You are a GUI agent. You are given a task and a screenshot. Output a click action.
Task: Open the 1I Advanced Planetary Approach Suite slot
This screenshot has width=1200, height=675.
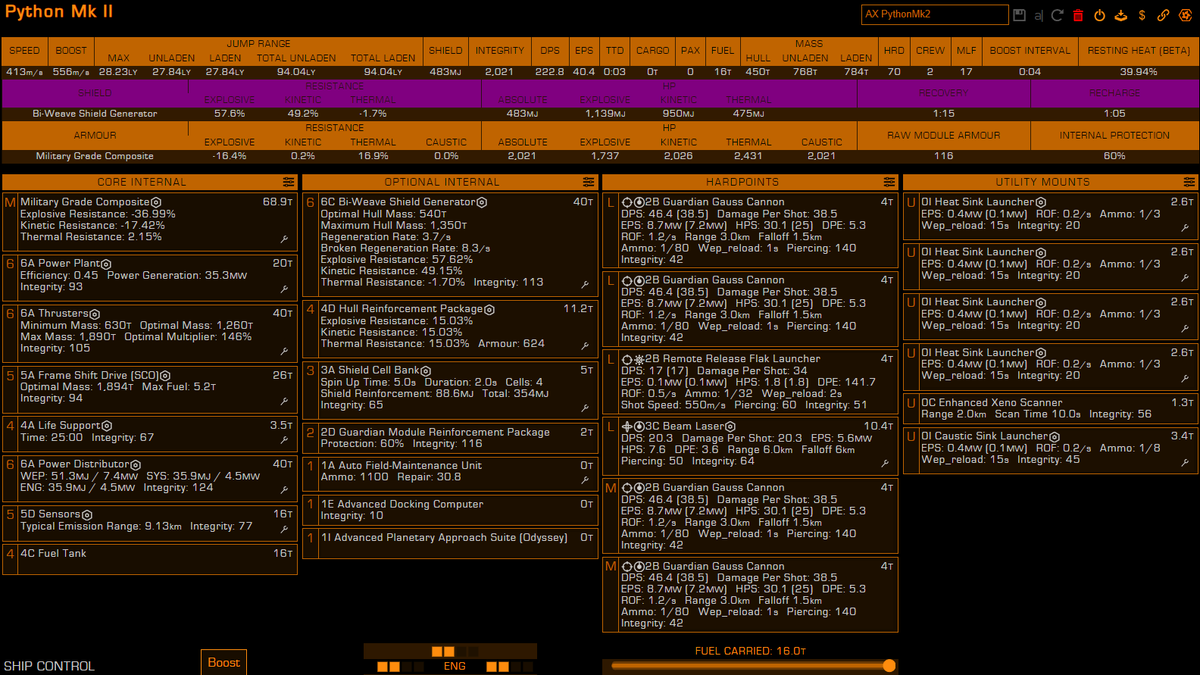(450, 543)
